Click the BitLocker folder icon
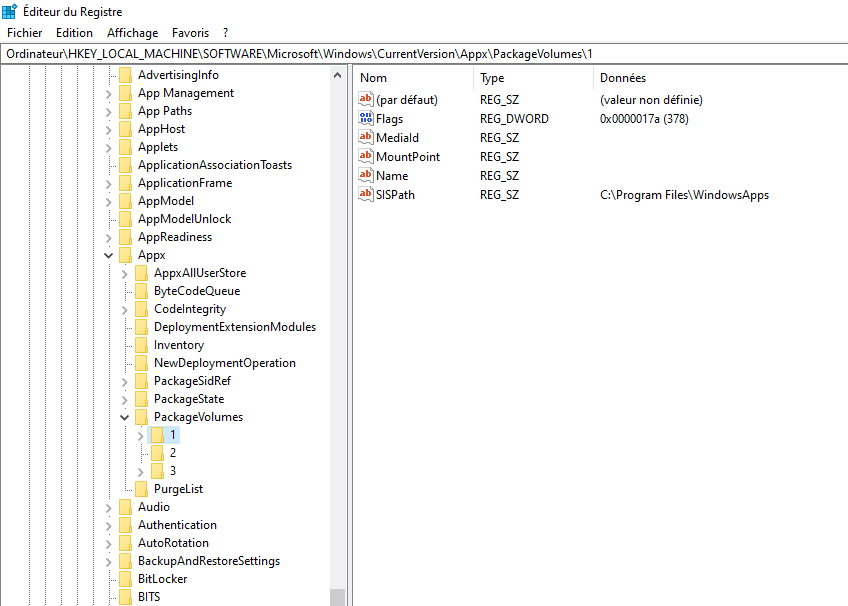The image size is (848, 606). (125, 579)
